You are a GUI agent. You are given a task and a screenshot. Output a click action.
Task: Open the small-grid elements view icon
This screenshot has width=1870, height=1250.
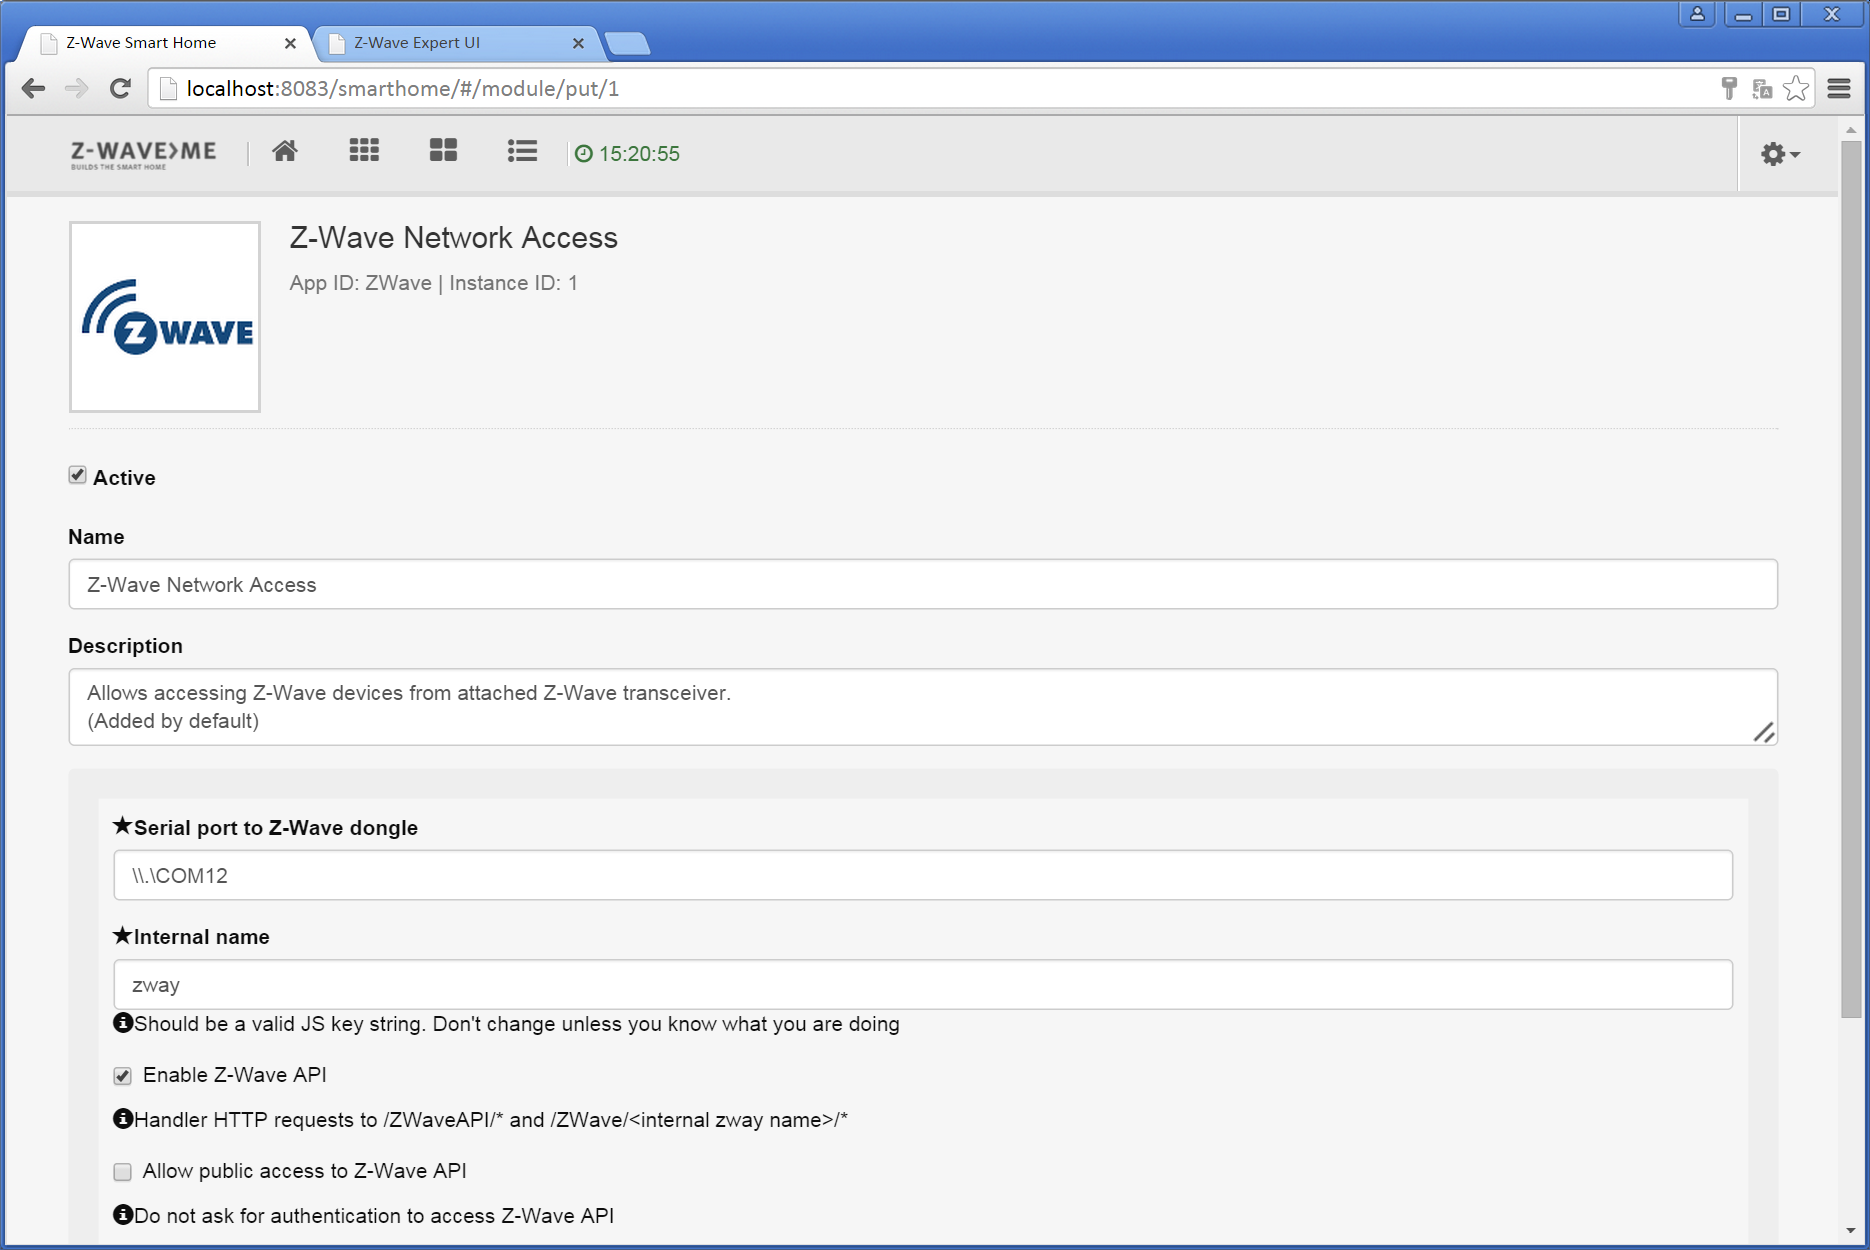click(364, 151)
